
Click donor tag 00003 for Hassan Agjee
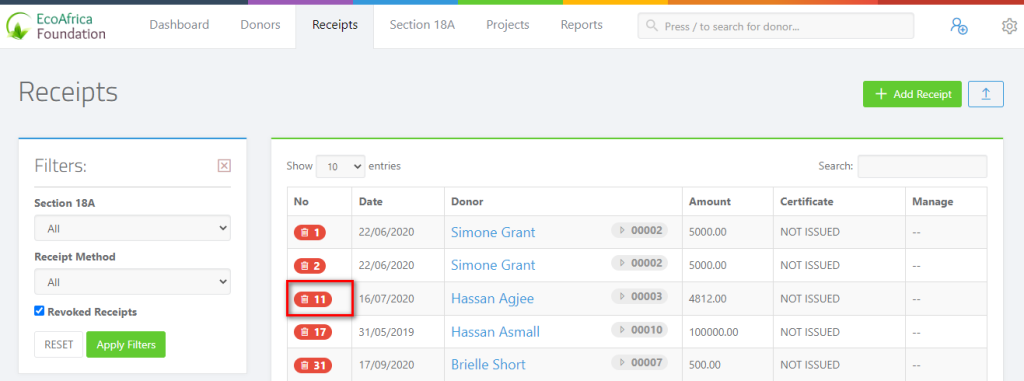[x=639, y=296]
